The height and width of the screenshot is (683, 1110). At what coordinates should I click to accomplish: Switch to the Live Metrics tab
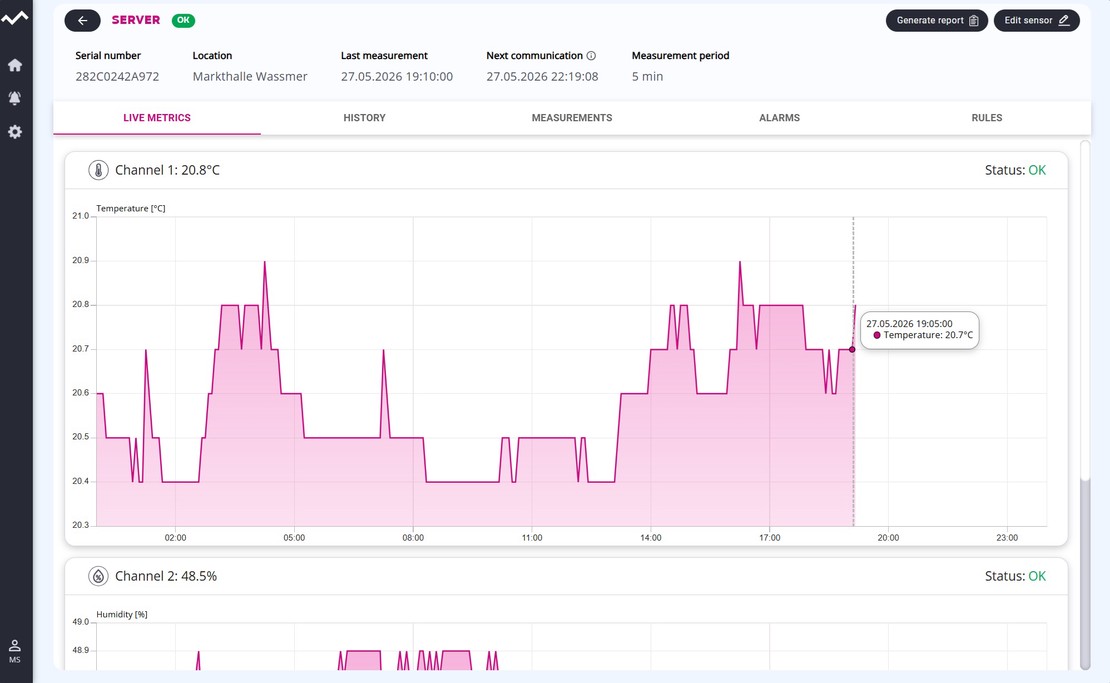(x=157, y=117)
